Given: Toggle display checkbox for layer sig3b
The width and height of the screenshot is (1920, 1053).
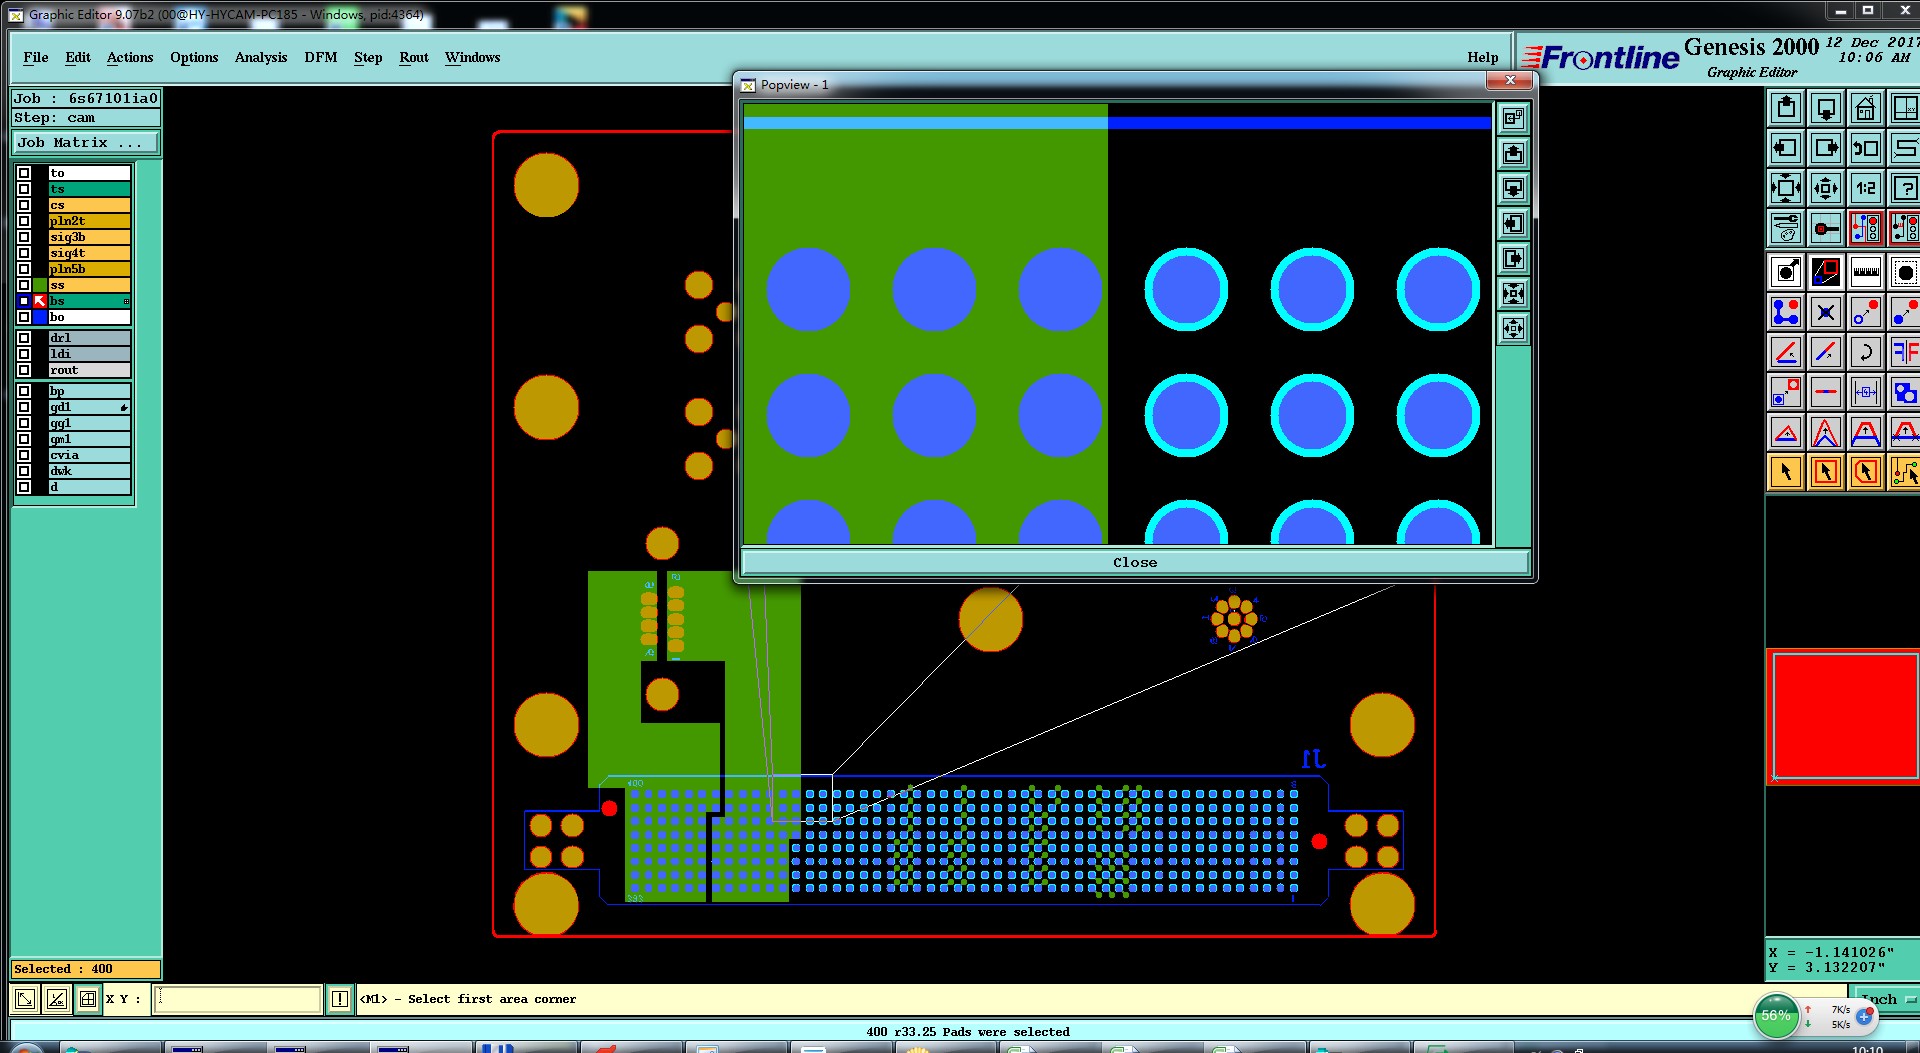Looking at the screenshot, I should [24, 237].
